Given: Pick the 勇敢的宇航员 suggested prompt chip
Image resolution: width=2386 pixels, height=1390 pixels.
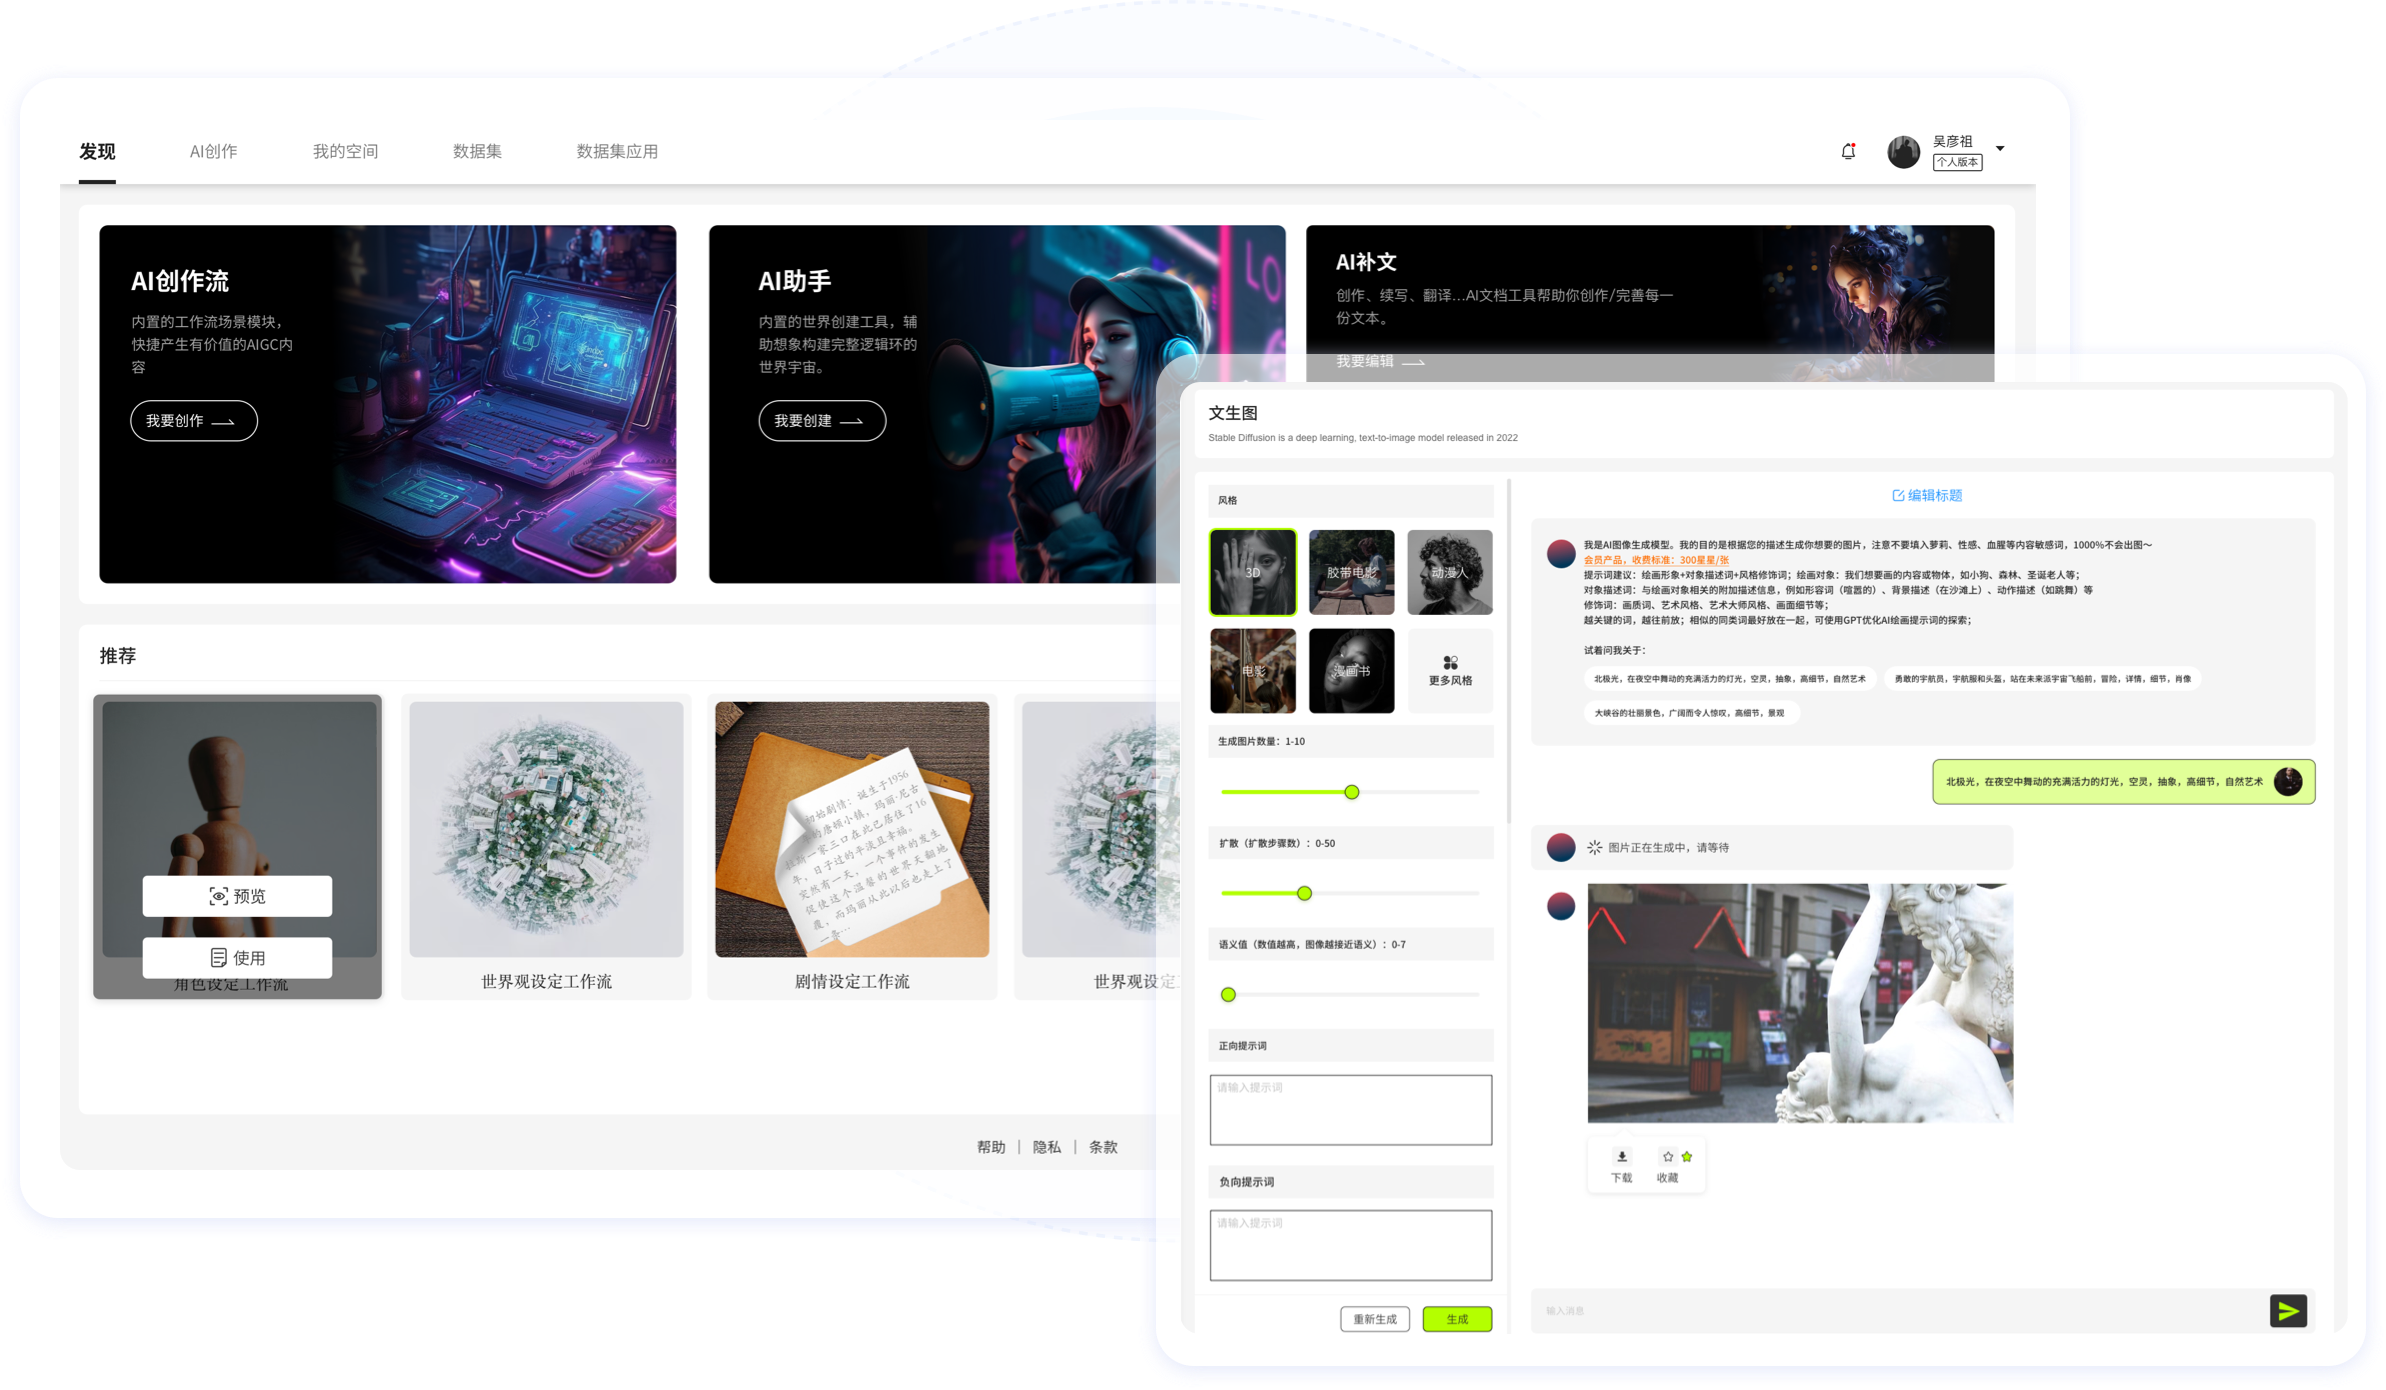Looking at the screenshot, I should [2042, 679].
